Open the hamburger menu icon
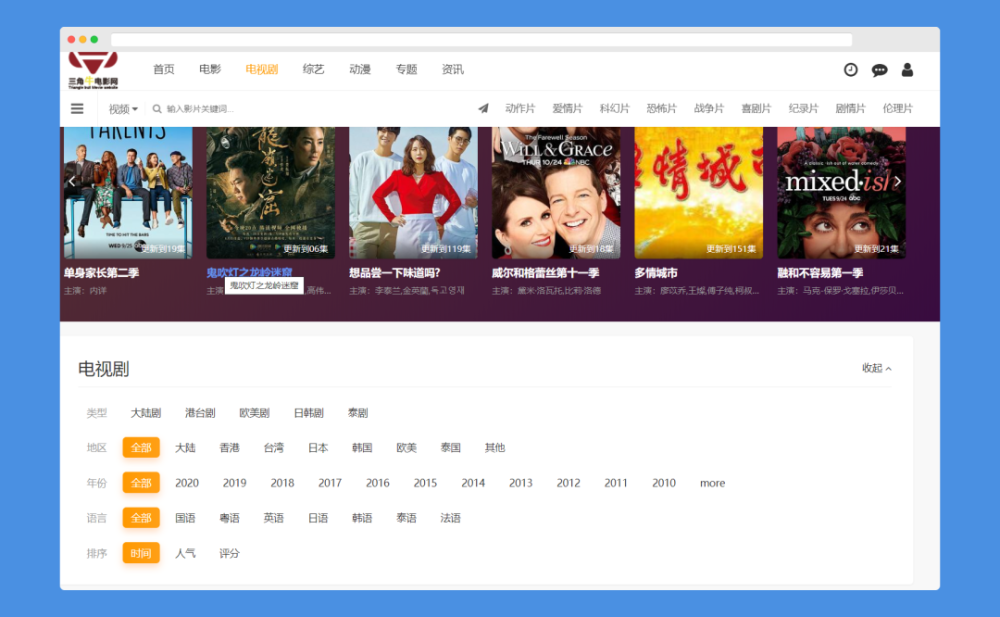The height and width of the screenshot is (617, 1000). tap(77, 108)
